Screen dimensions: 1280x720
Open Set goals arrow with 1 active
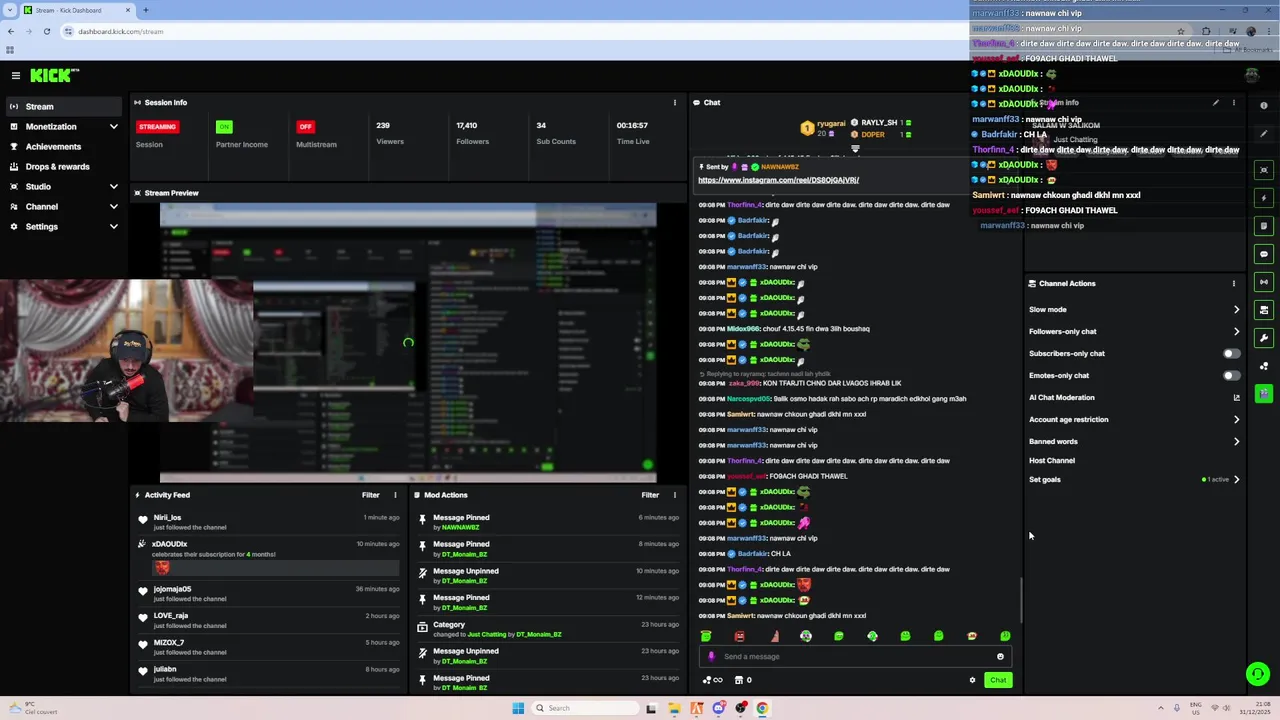click(1236, 480)
